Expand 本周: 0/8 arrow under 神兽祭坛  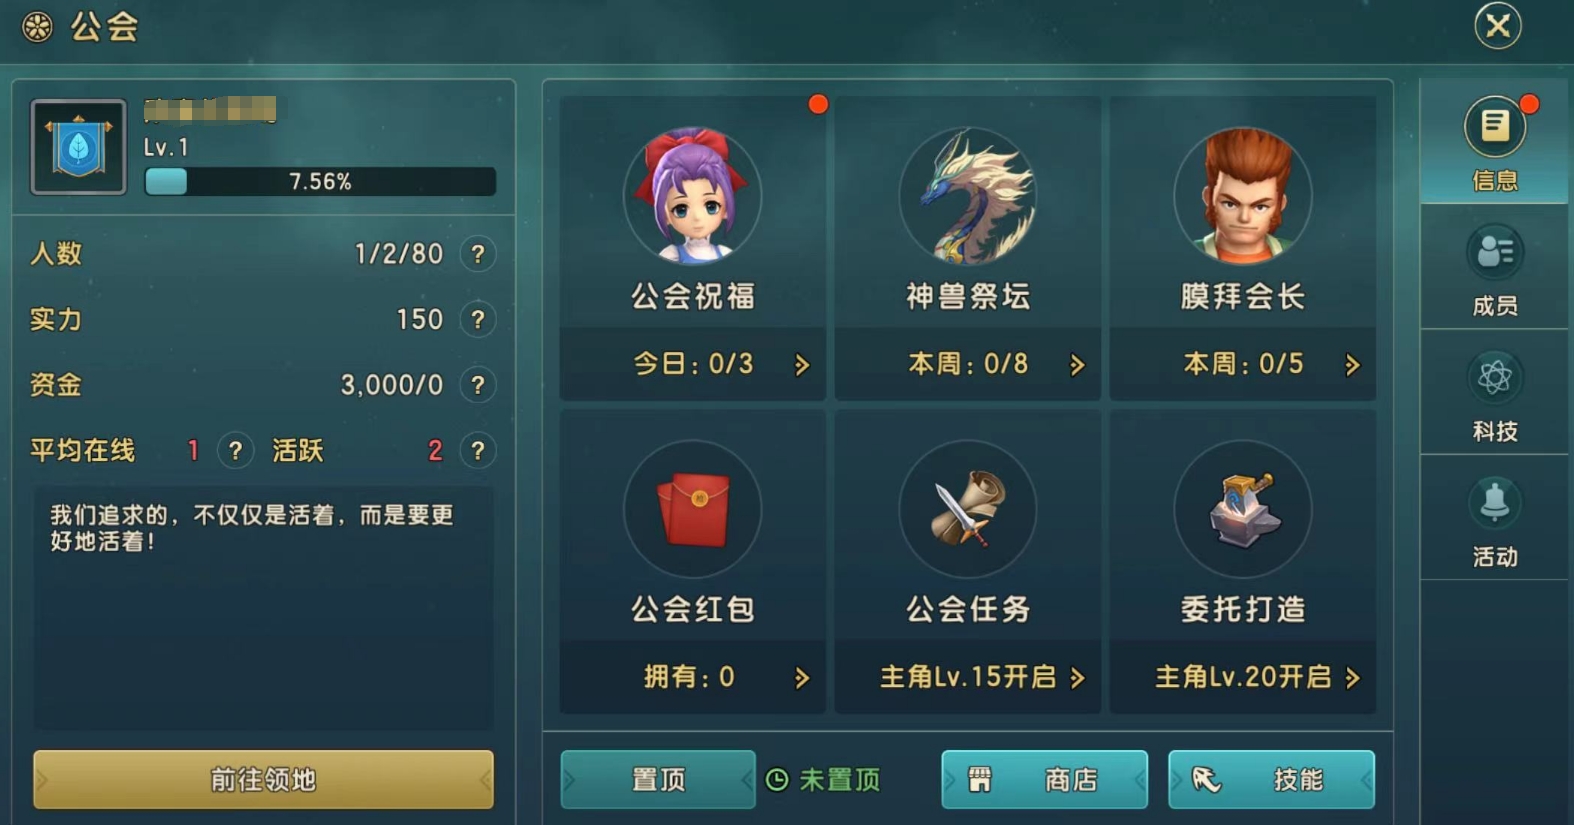coord(1077,365)
